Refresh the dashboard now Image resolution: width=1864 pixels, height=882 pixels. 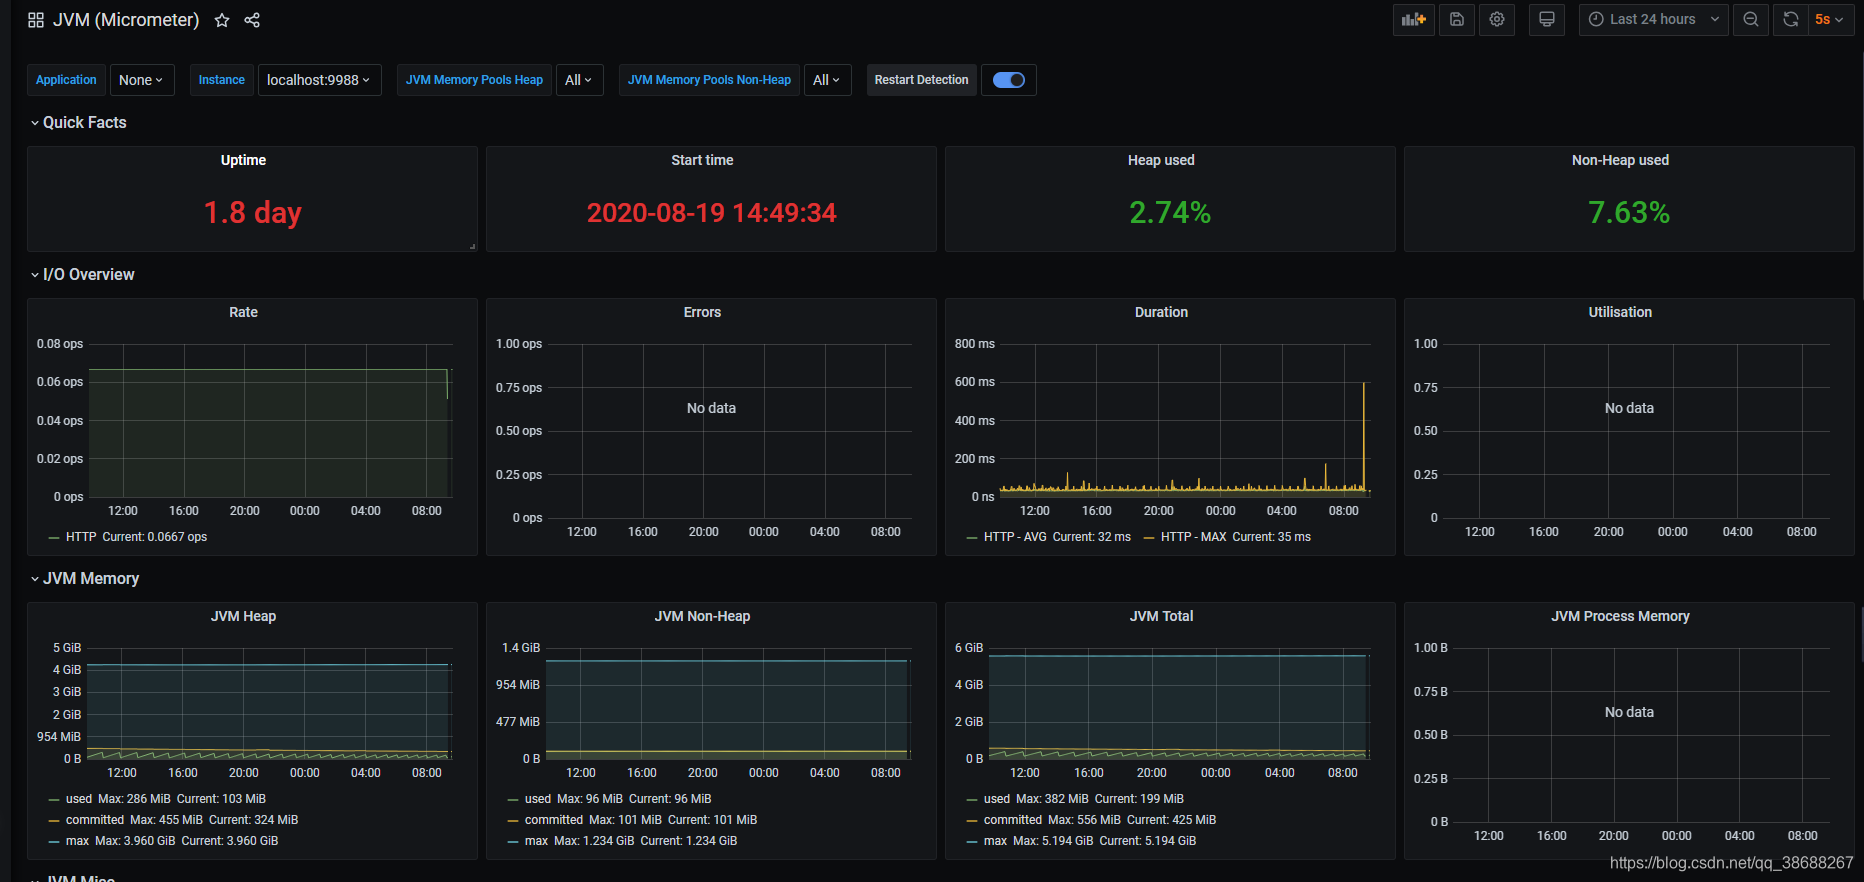(1791, 20)
